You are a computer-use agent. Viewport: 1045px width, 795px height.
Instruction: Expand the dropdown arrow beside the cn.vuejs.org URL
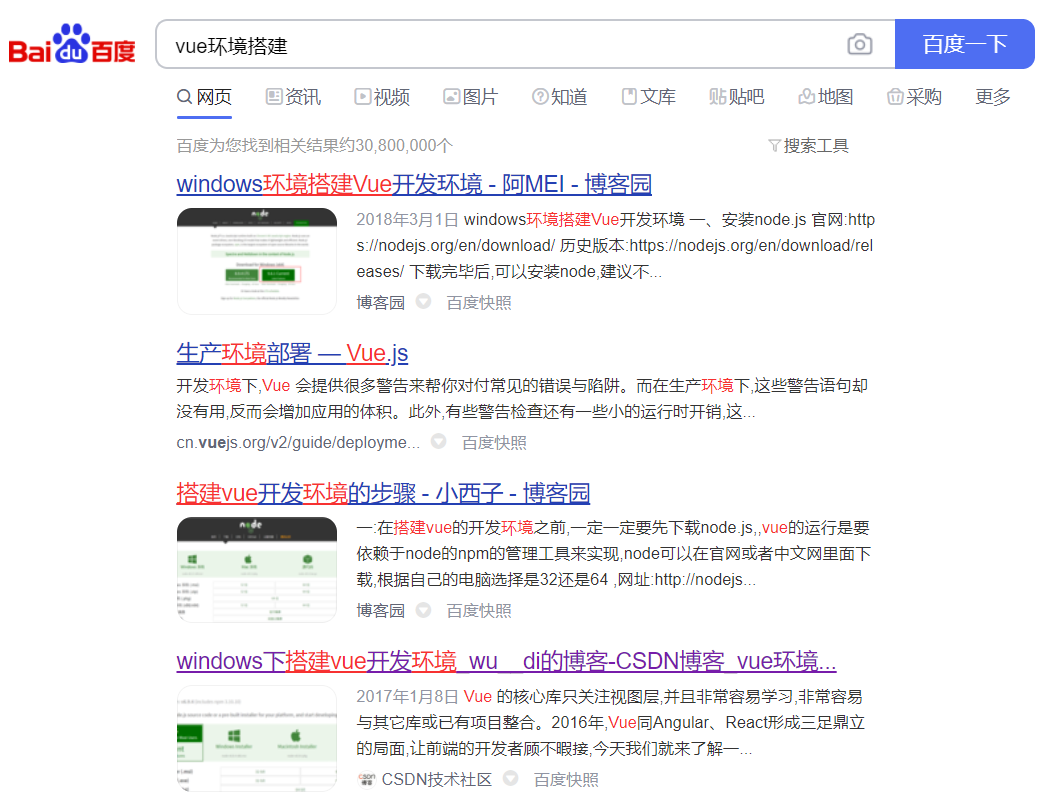pyautogui.click(x=439, y=441)
